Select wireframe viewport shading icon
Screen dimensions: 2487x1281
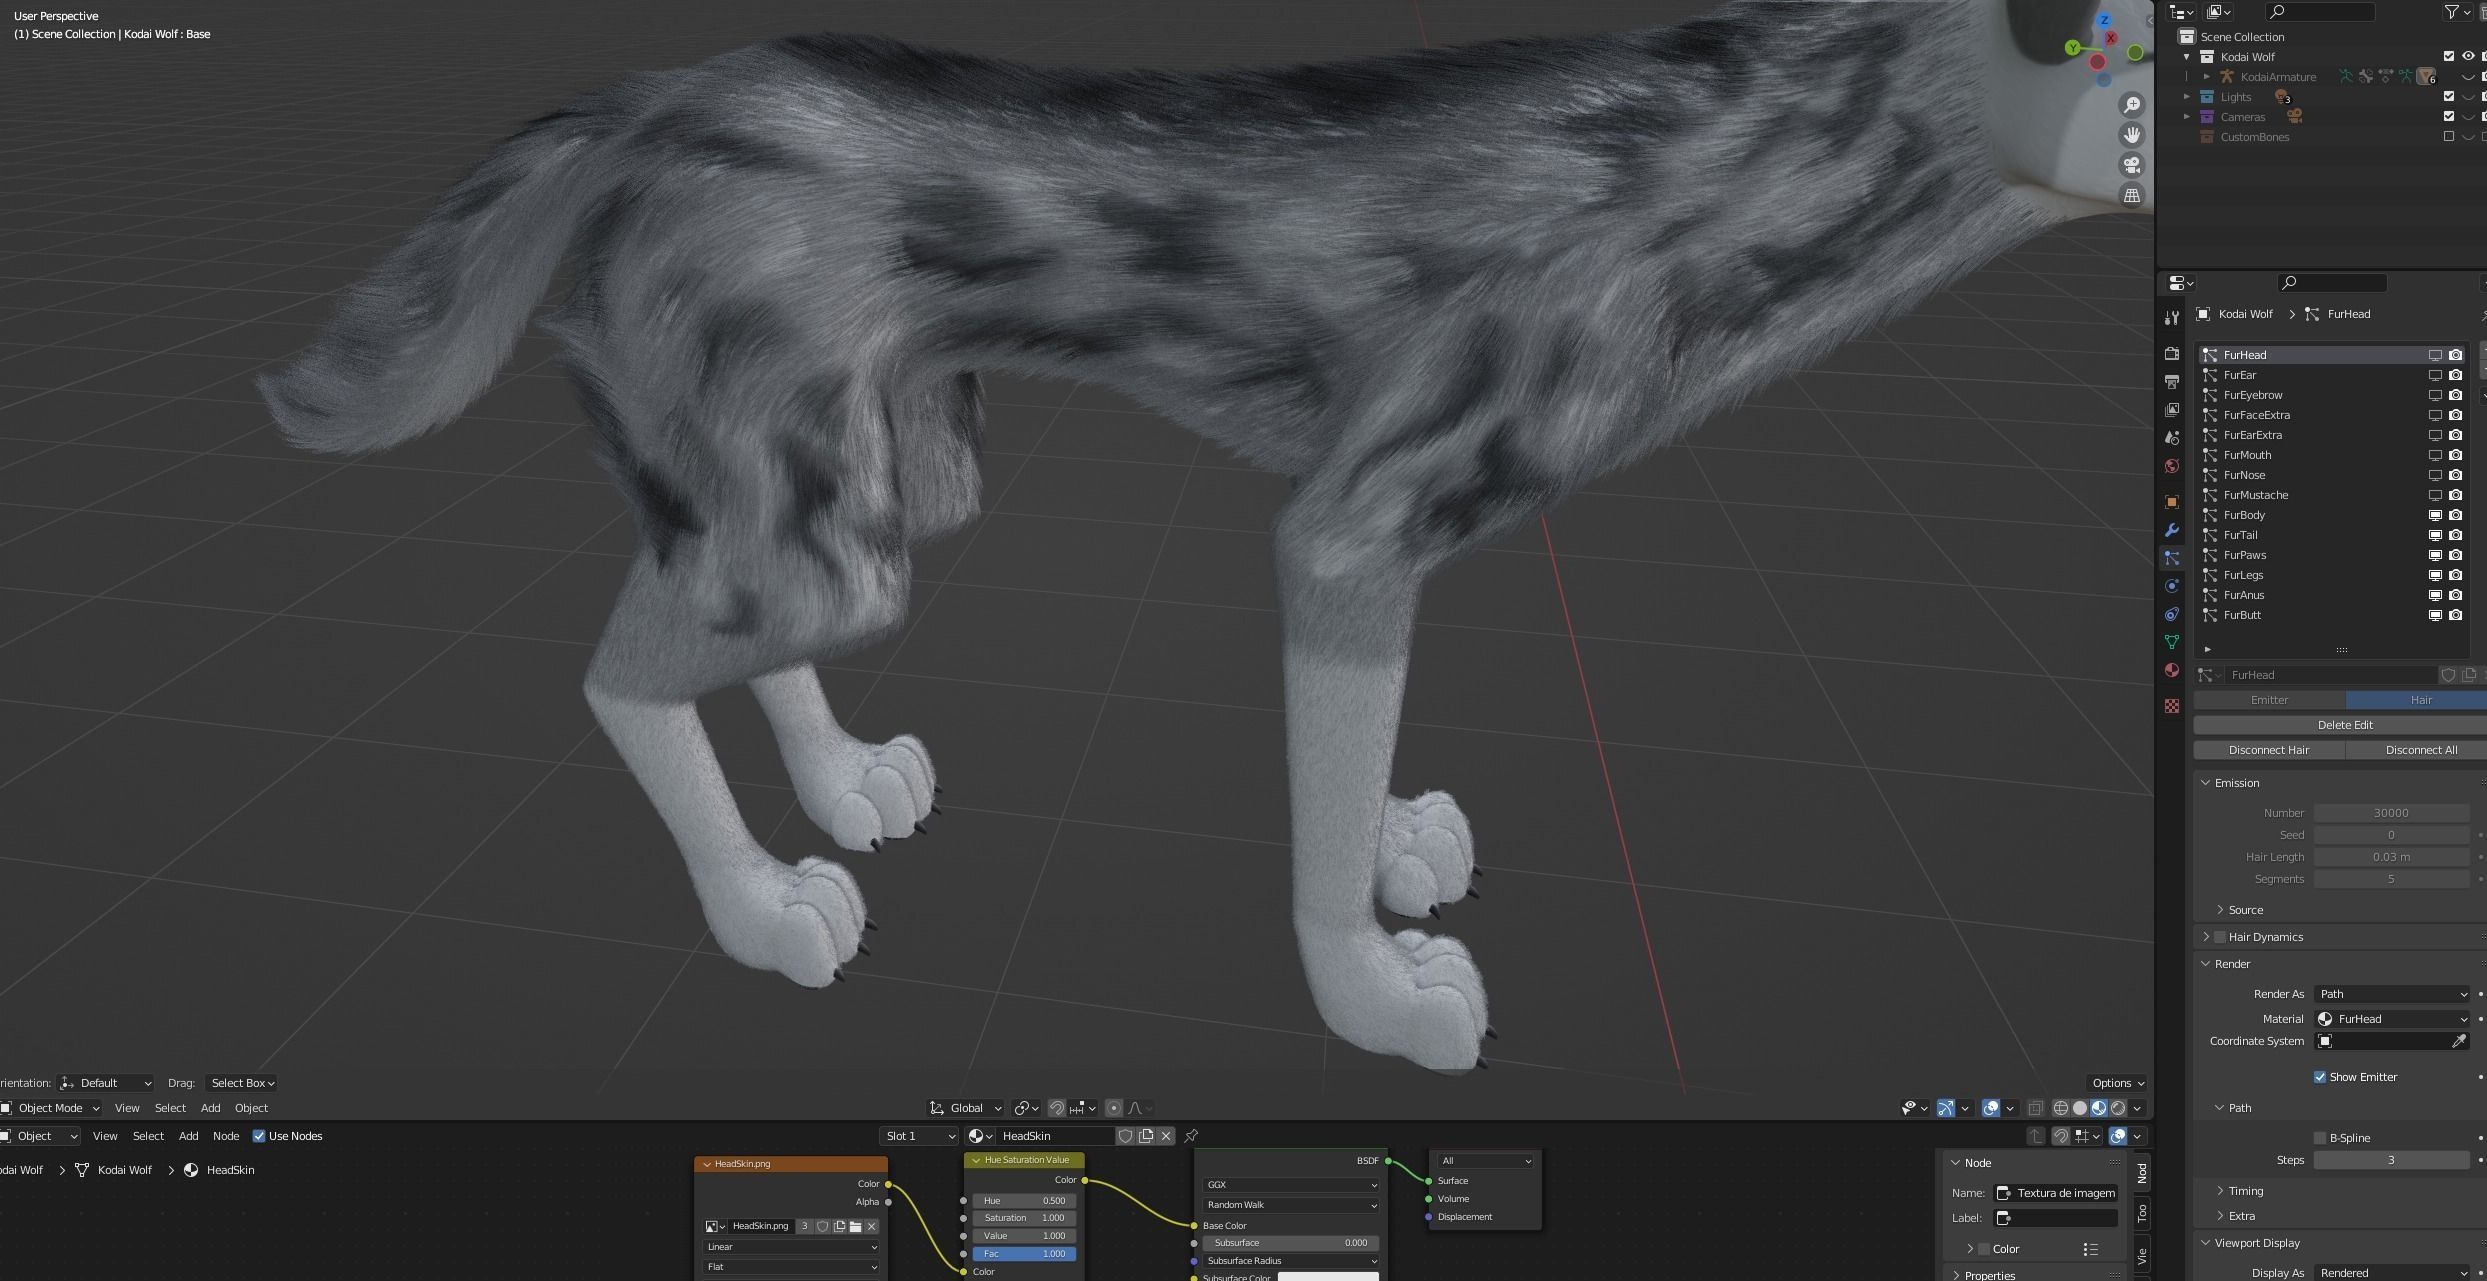[x=2061, y=1108]
